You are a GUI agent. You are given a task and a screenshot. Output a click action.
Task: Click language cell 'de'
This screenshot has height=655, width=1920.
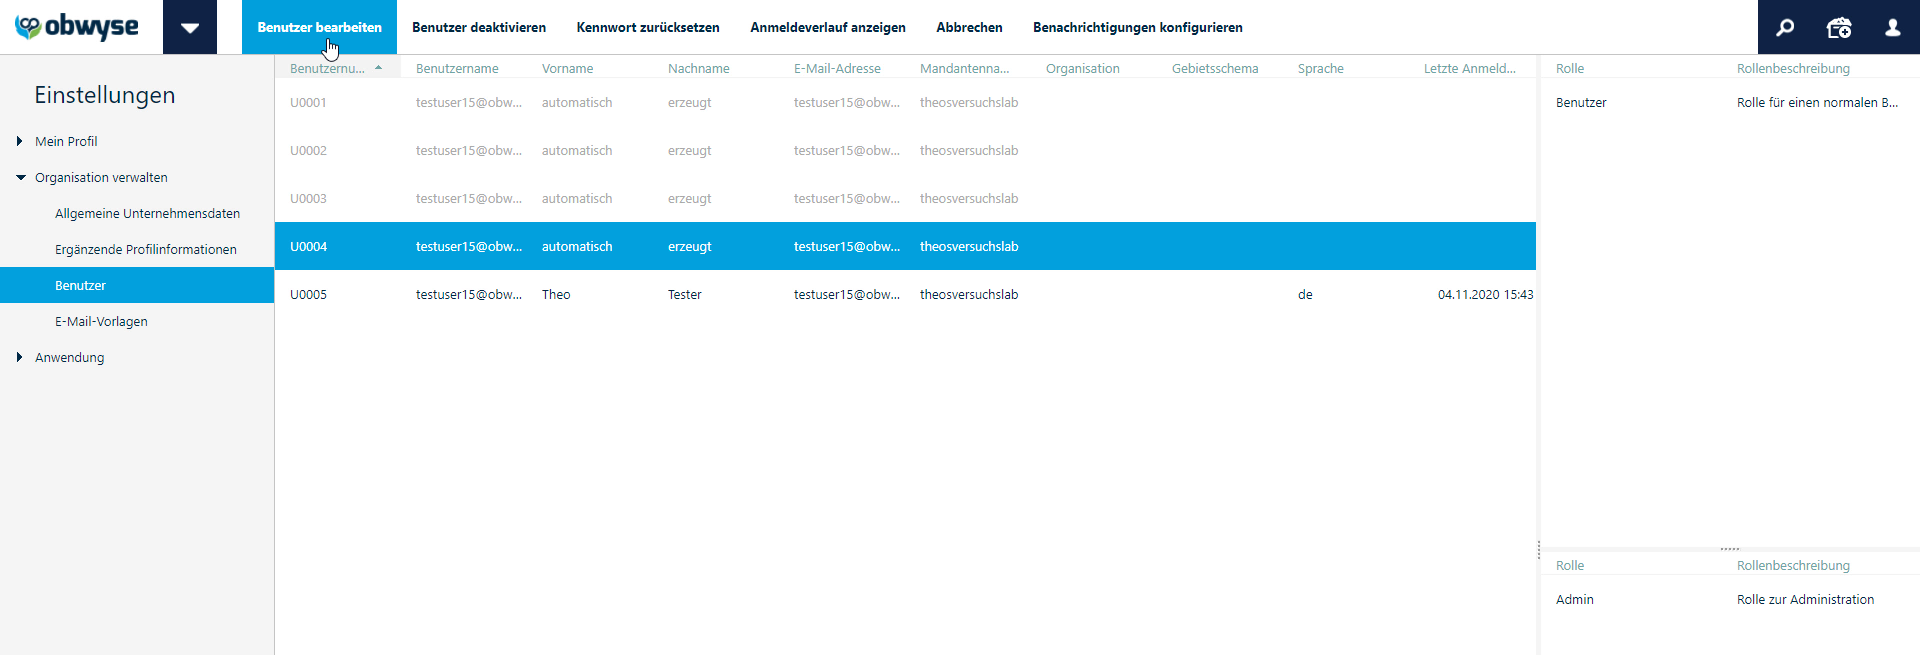click(1305, 294)
